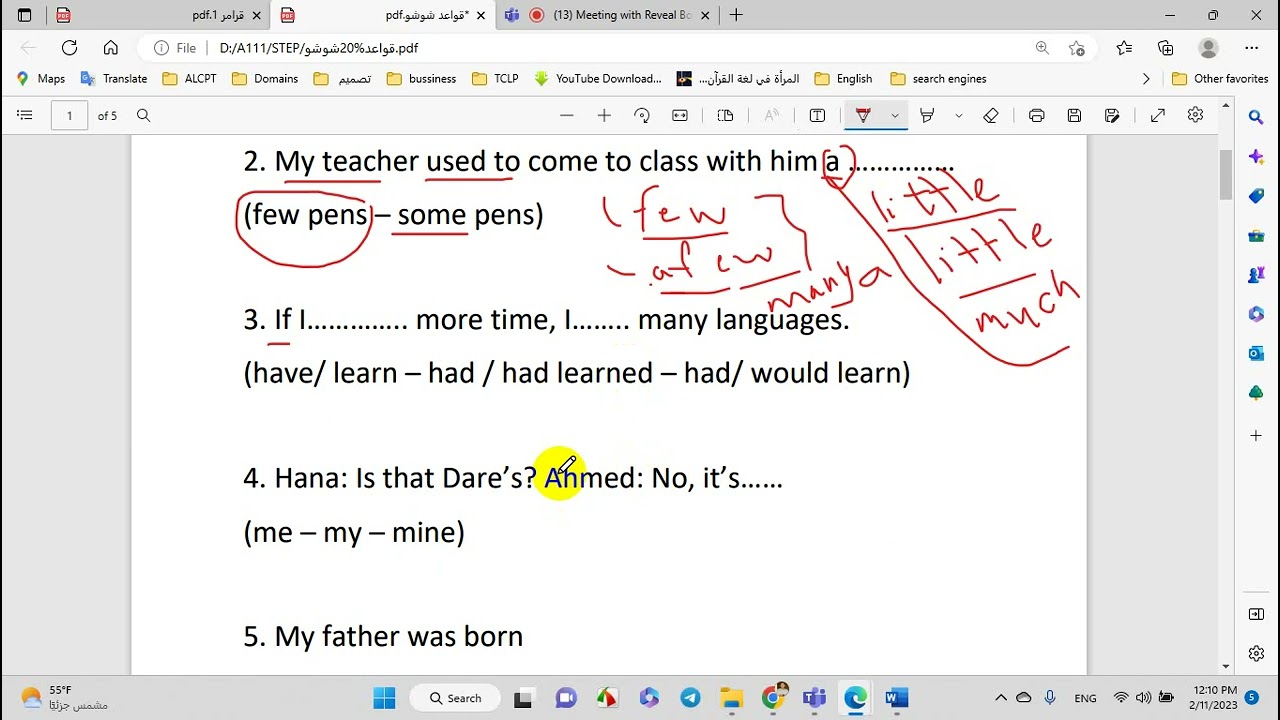Open the Other favorites folder

tap(1220, 79)
